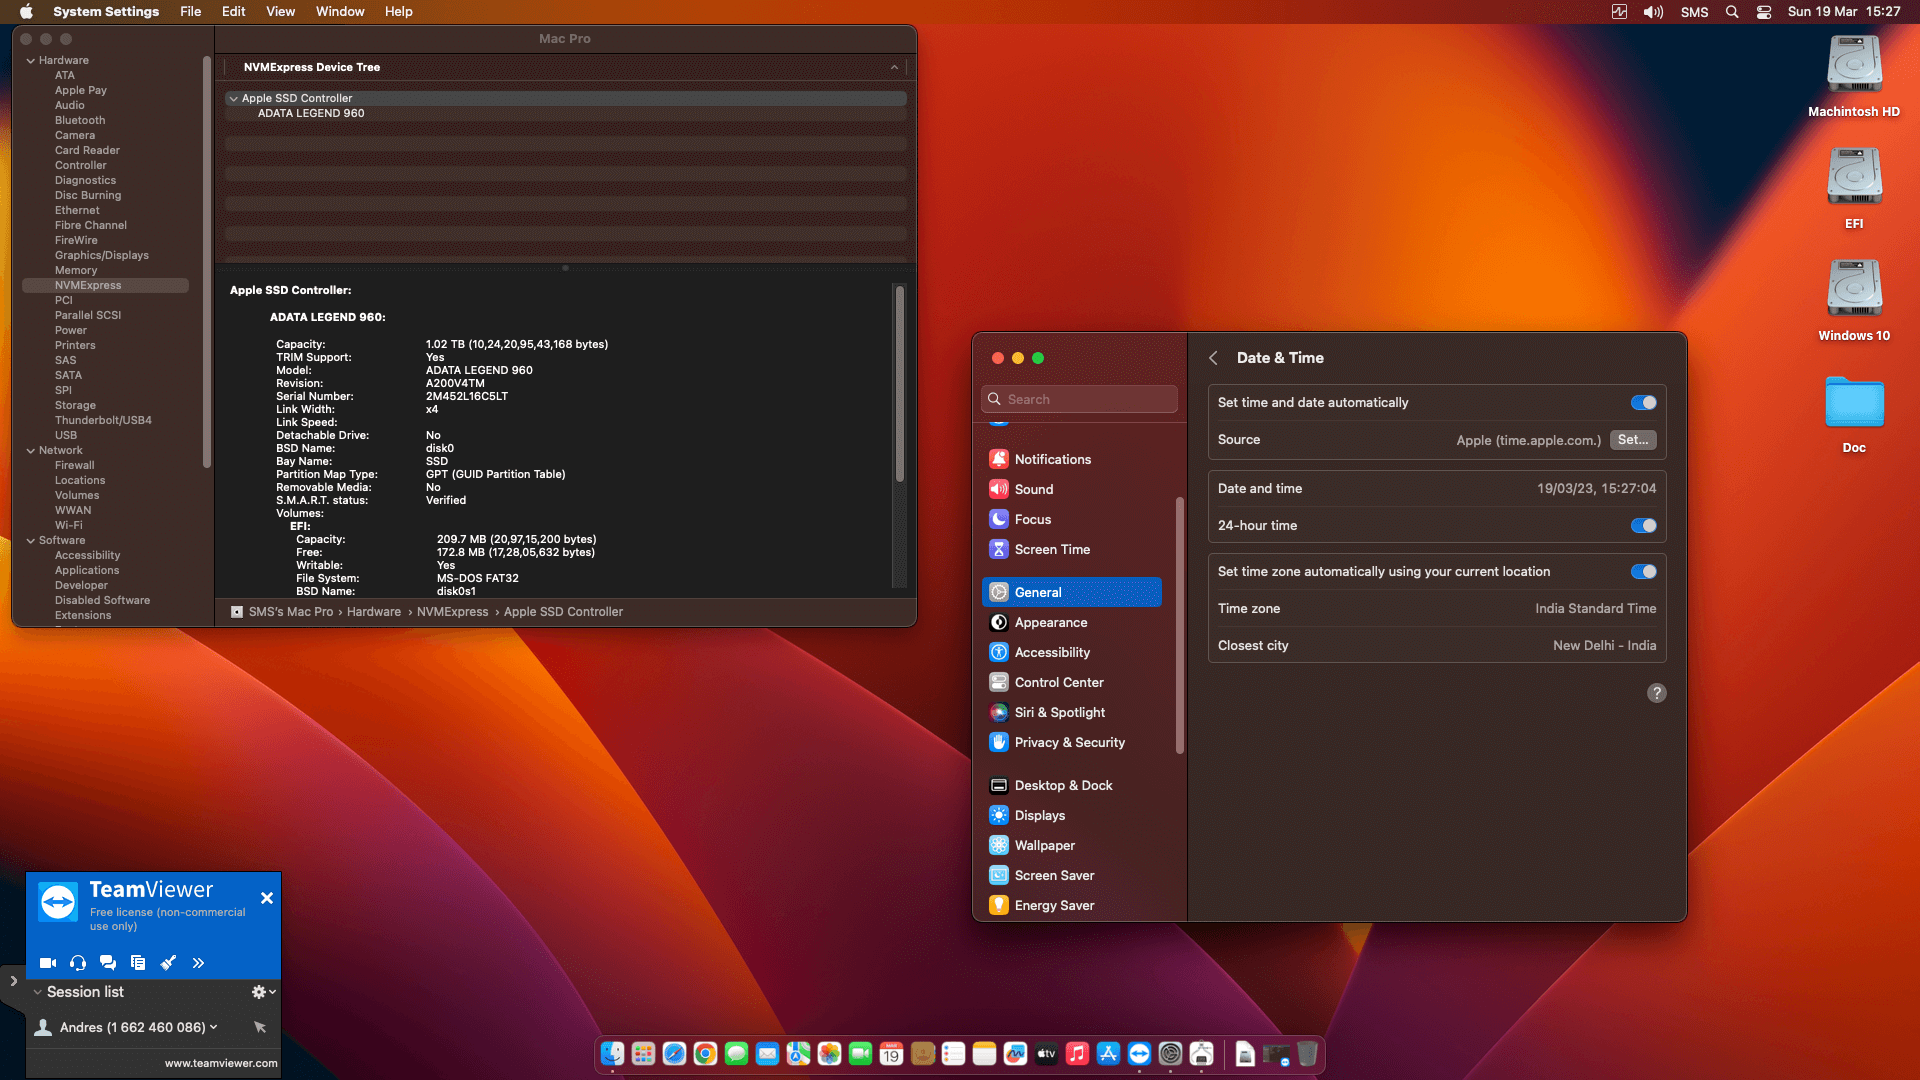Open TeamViewer chat icon
The height and width of the screenshot is (1080, 1920).
[x=108, y=963]
